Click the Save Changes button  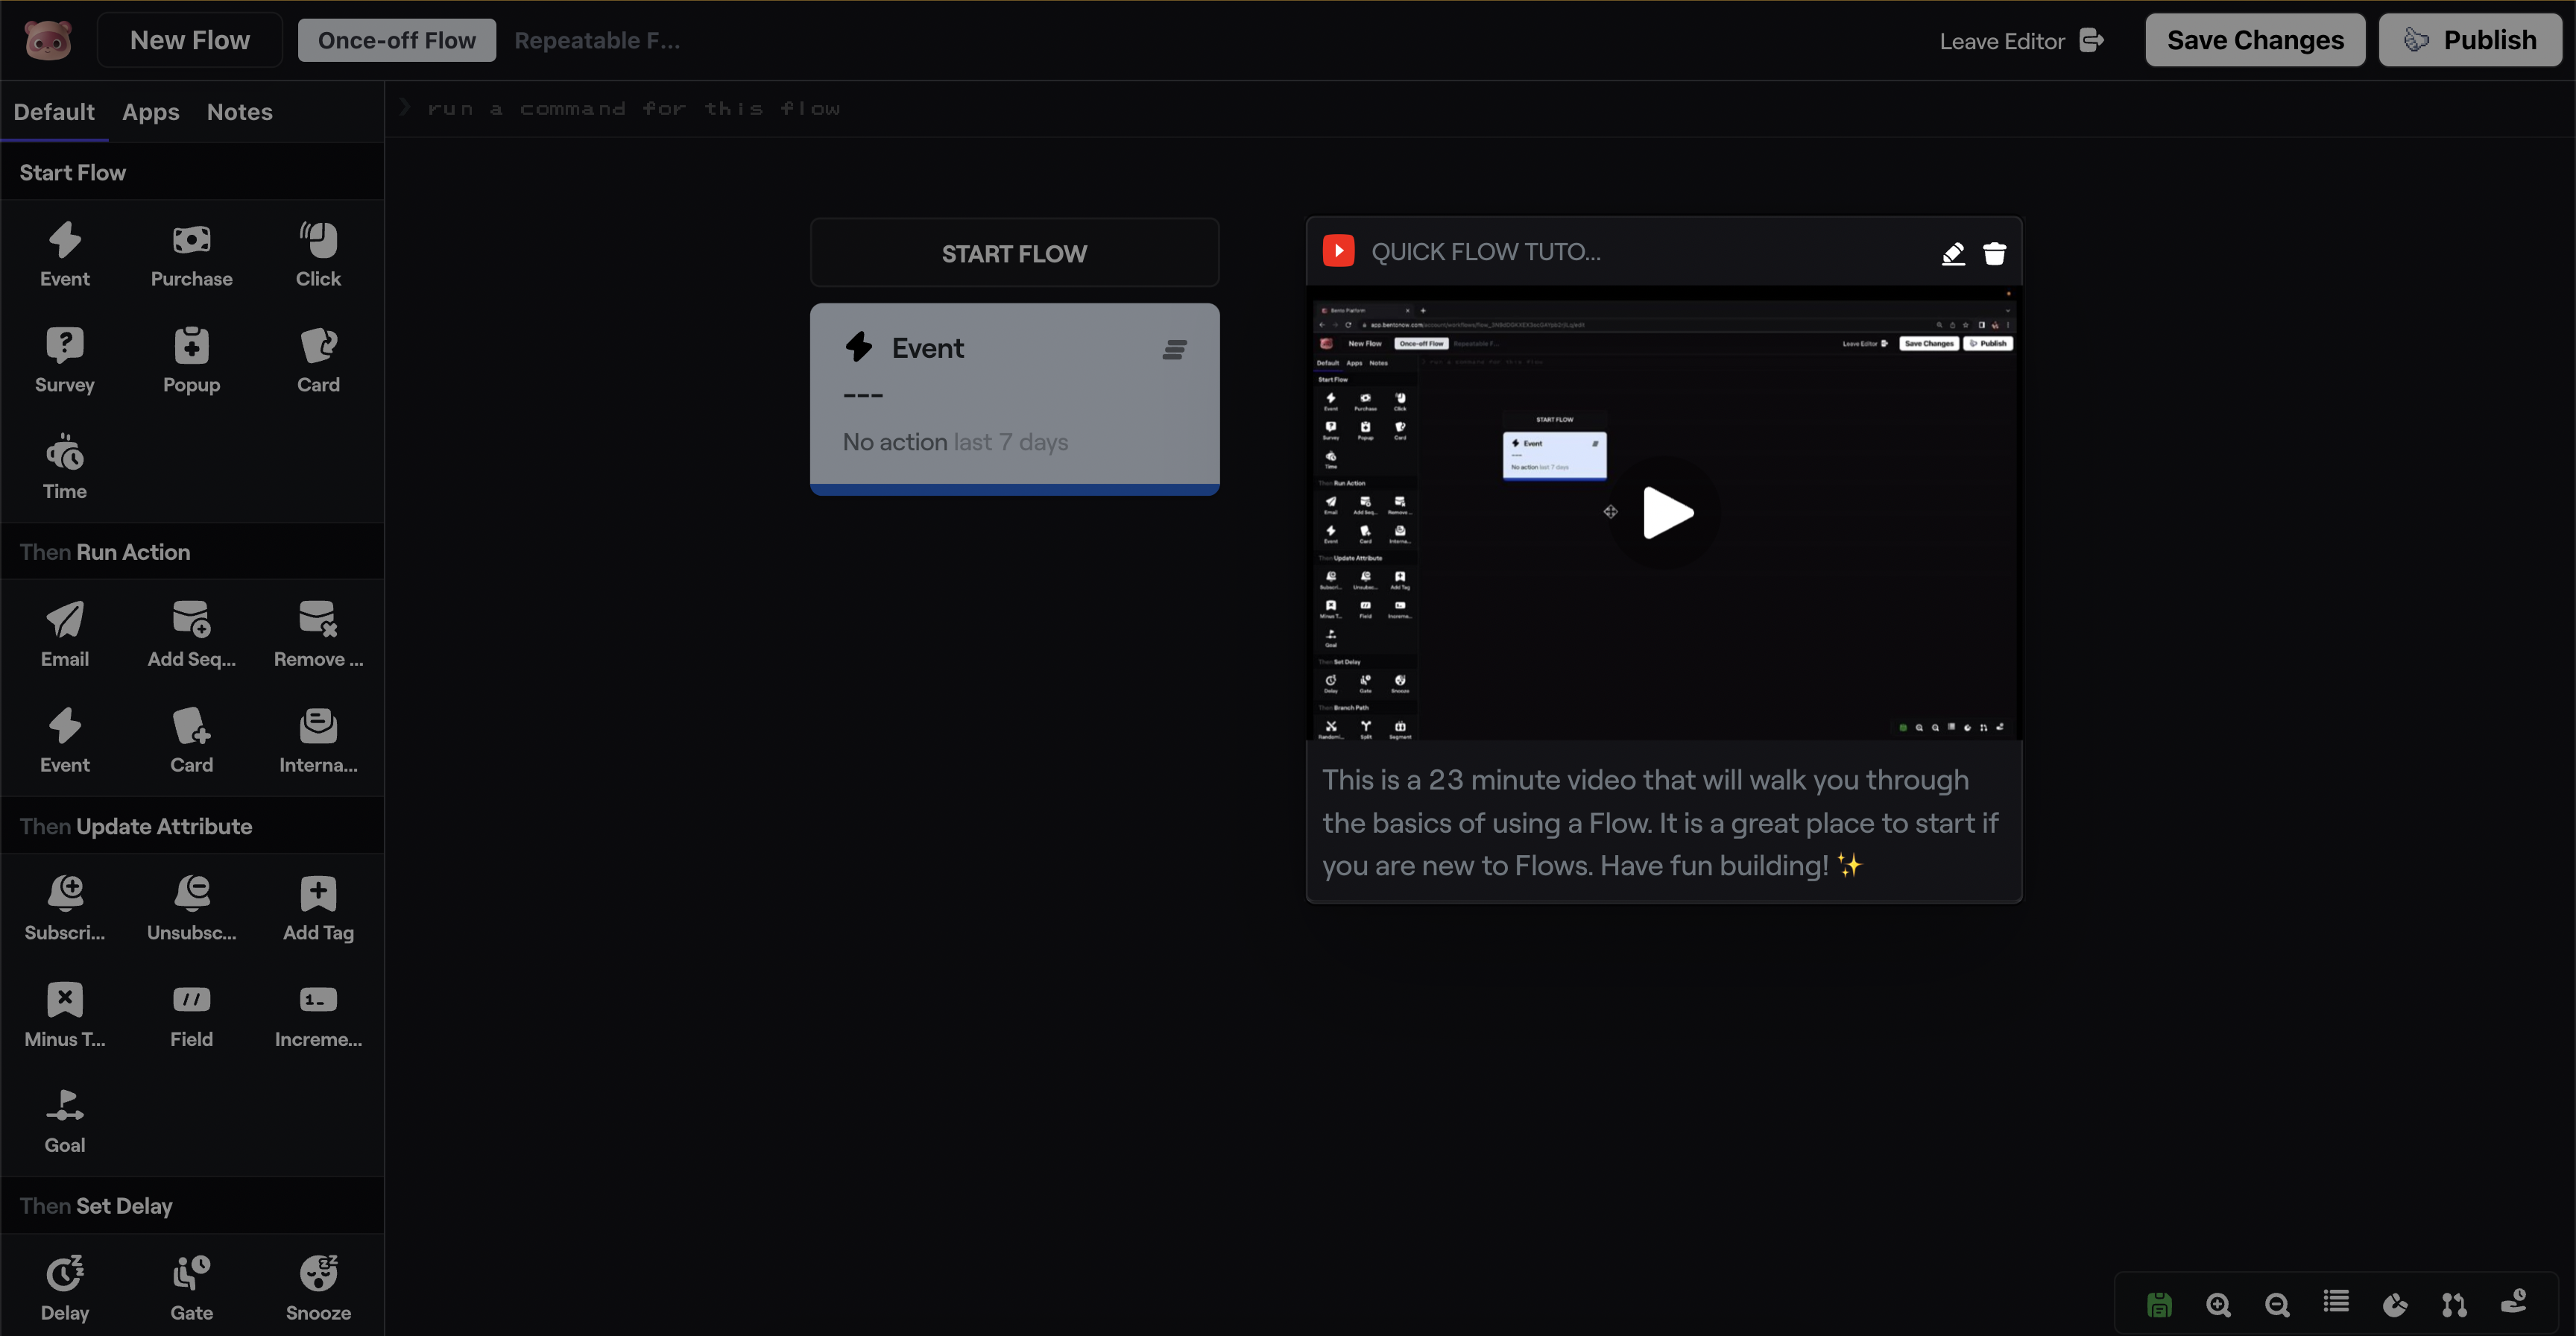2254,40
